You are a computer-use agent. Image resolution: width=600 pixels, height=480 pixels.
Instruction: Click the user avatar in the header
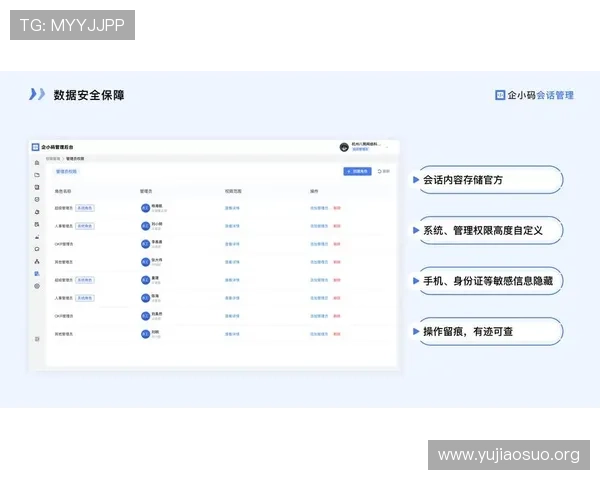coord(344,147)
